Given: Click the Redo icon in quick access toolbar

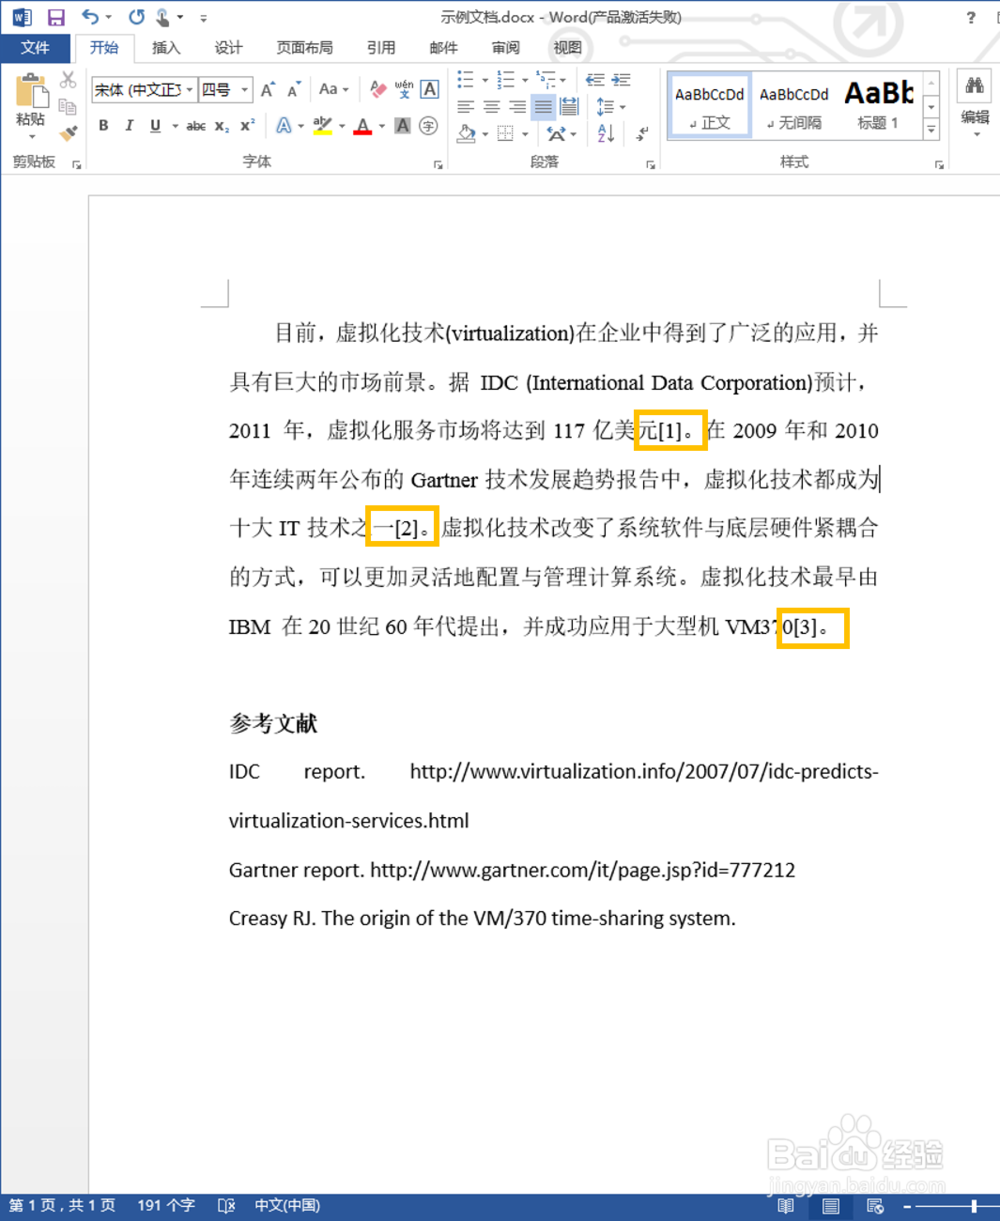Looking at the screenshot, I should pos(137,17).
